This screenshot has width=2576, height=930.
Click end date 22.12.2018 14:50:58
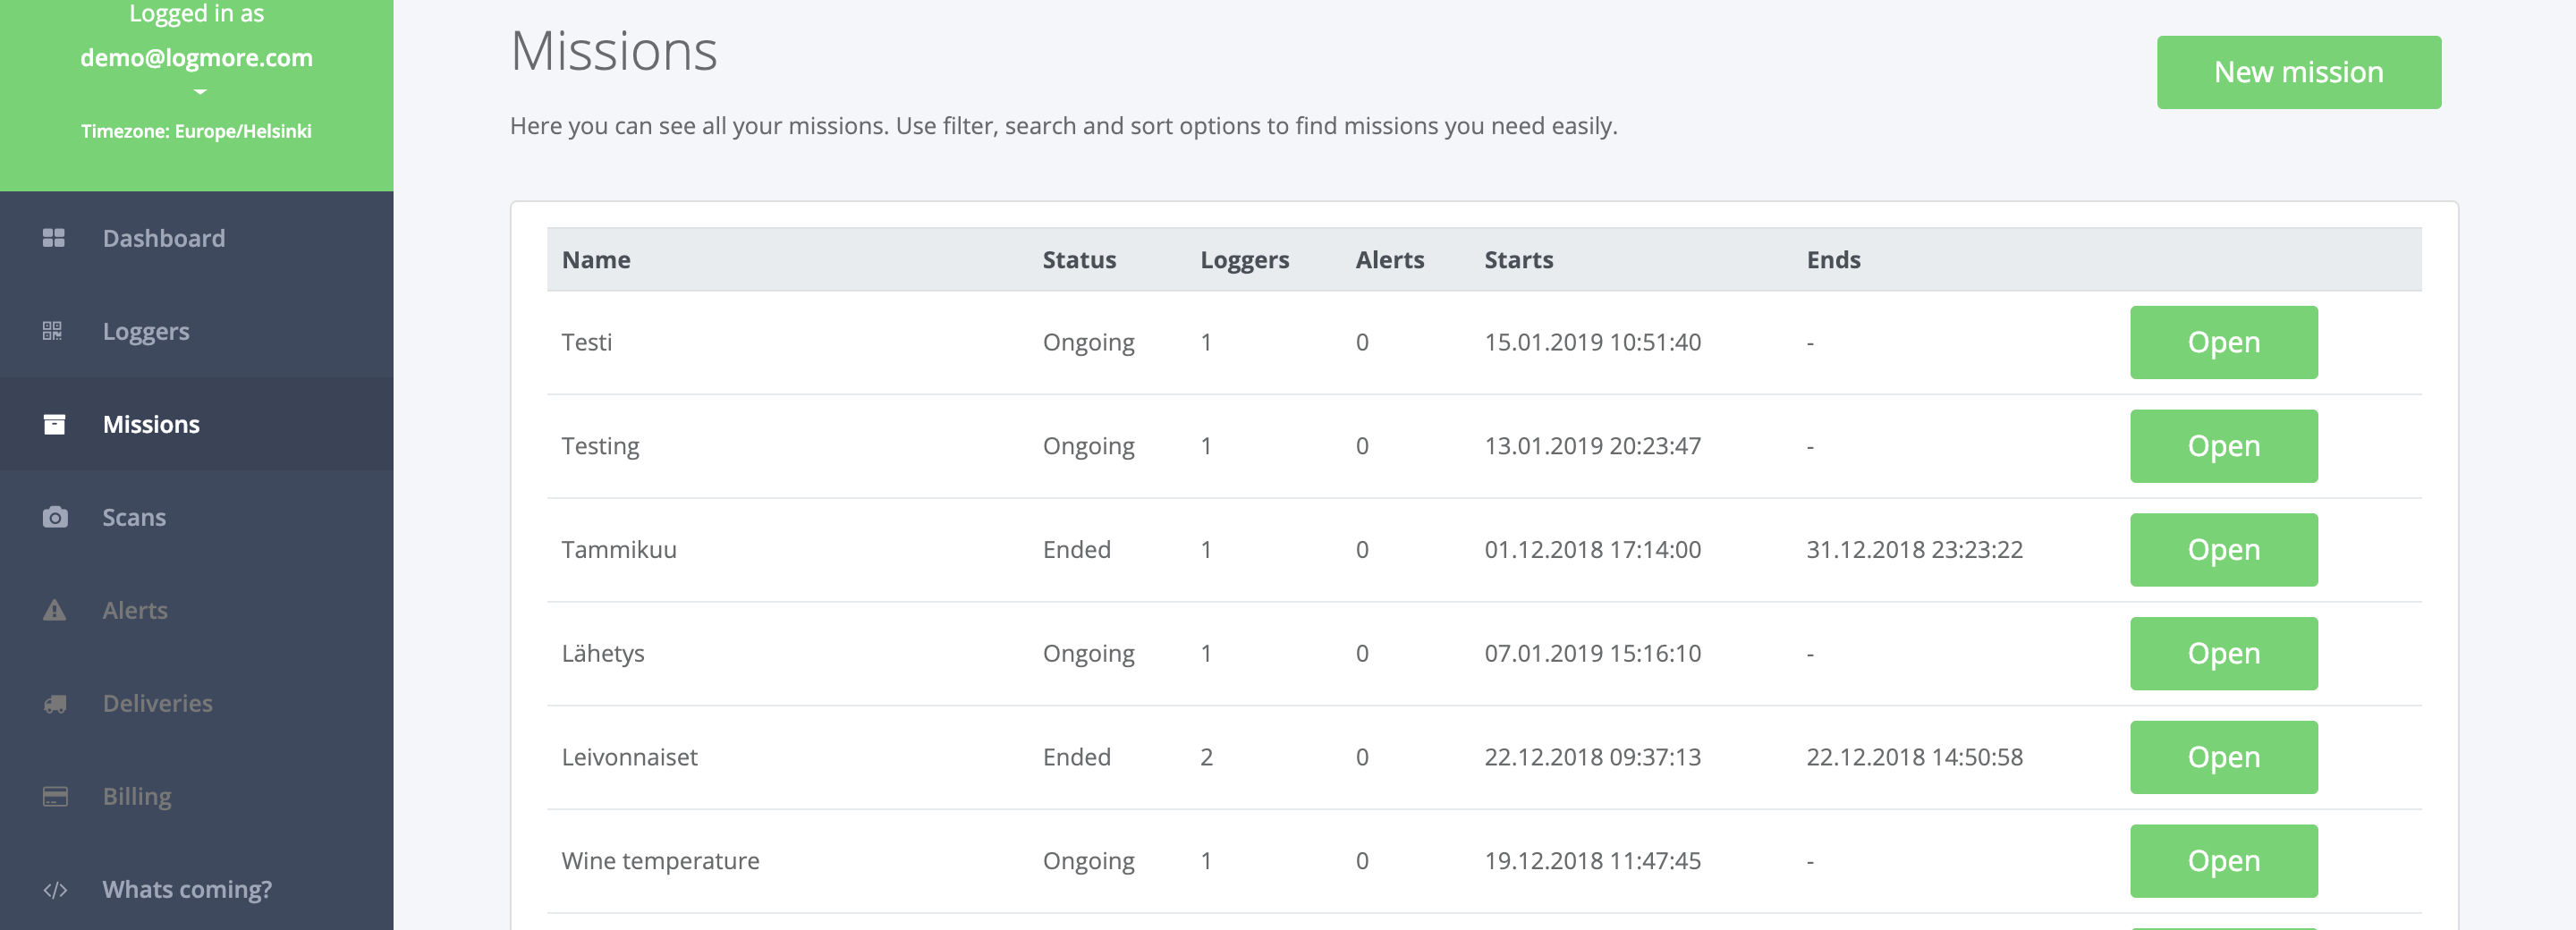tap(1914, 757)
